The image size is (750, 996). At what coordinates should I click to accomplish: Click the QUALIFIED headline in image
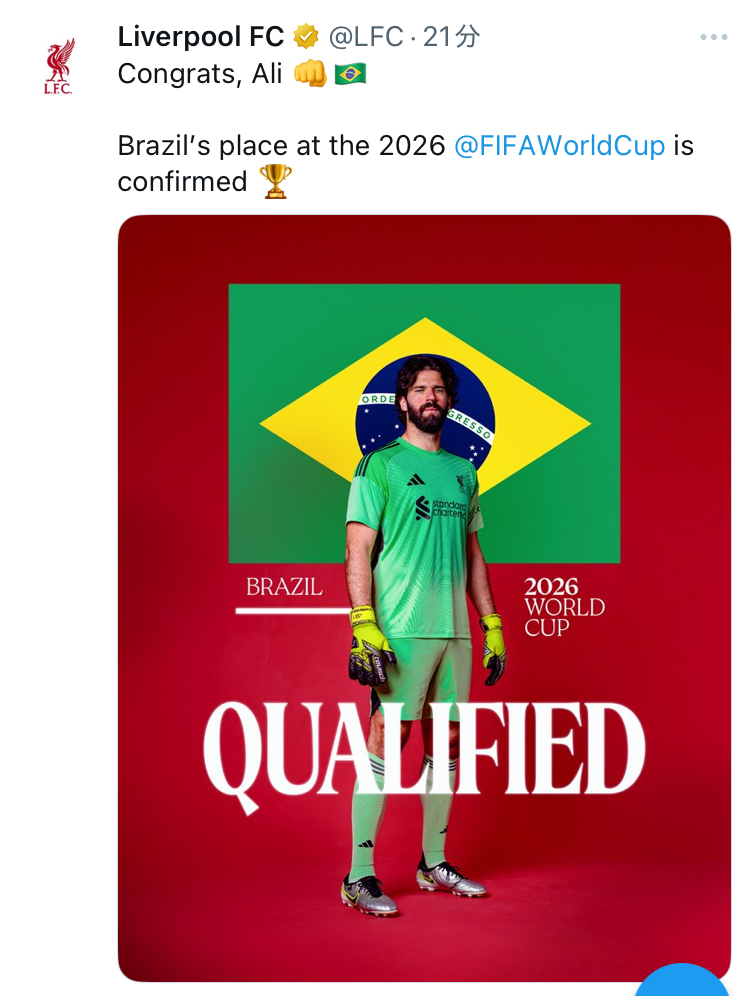pyautogui.click(x=424, y=750)
